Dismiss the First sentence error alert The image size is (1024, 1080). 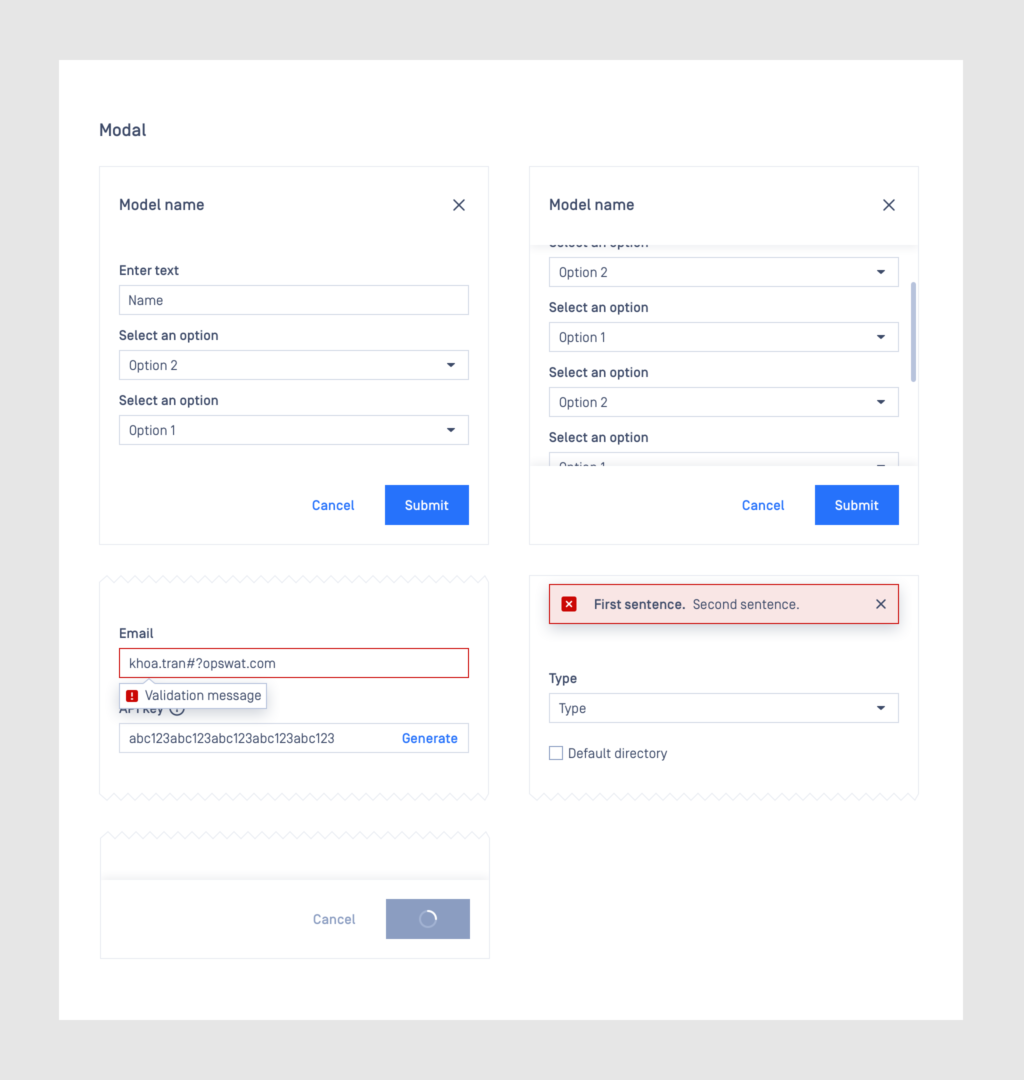(881, 604)
